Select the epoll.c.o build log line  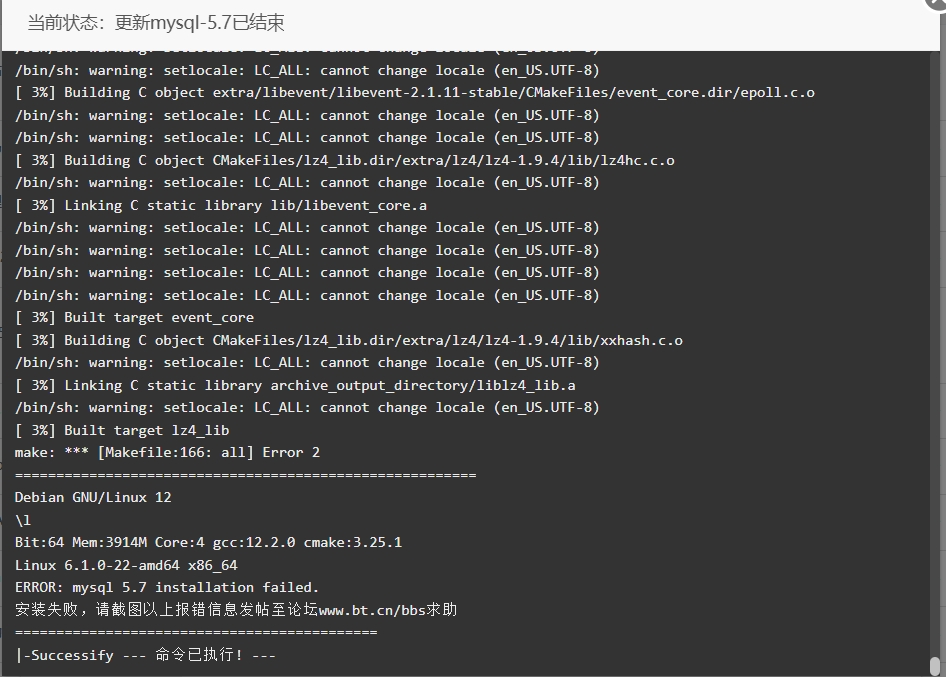414,93
